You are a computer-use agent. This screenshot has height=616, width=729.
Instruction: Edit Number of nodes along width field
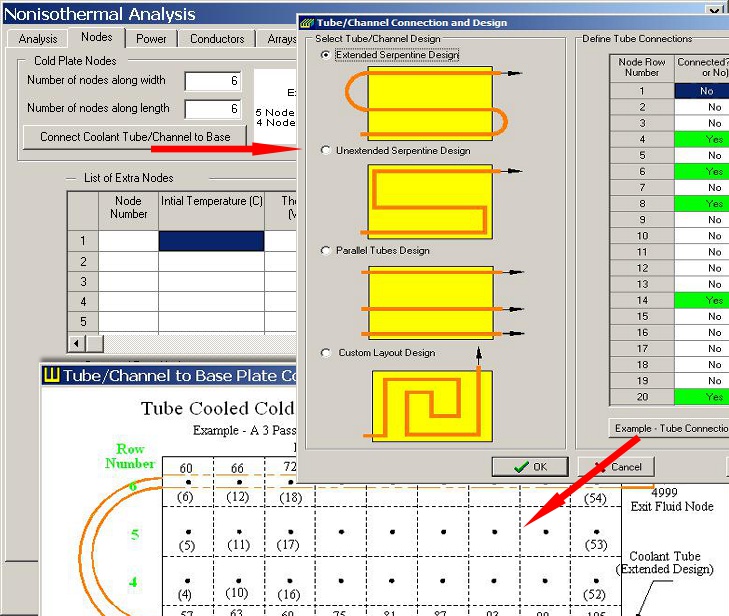click(x=212, y=81)
